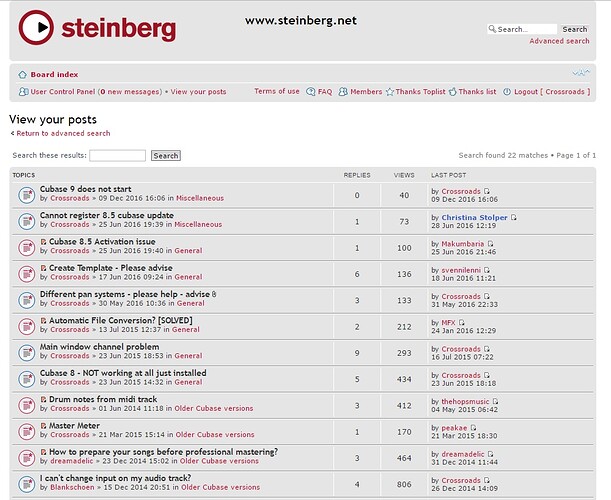Open Board index home icon

click(x=22, y=74)
